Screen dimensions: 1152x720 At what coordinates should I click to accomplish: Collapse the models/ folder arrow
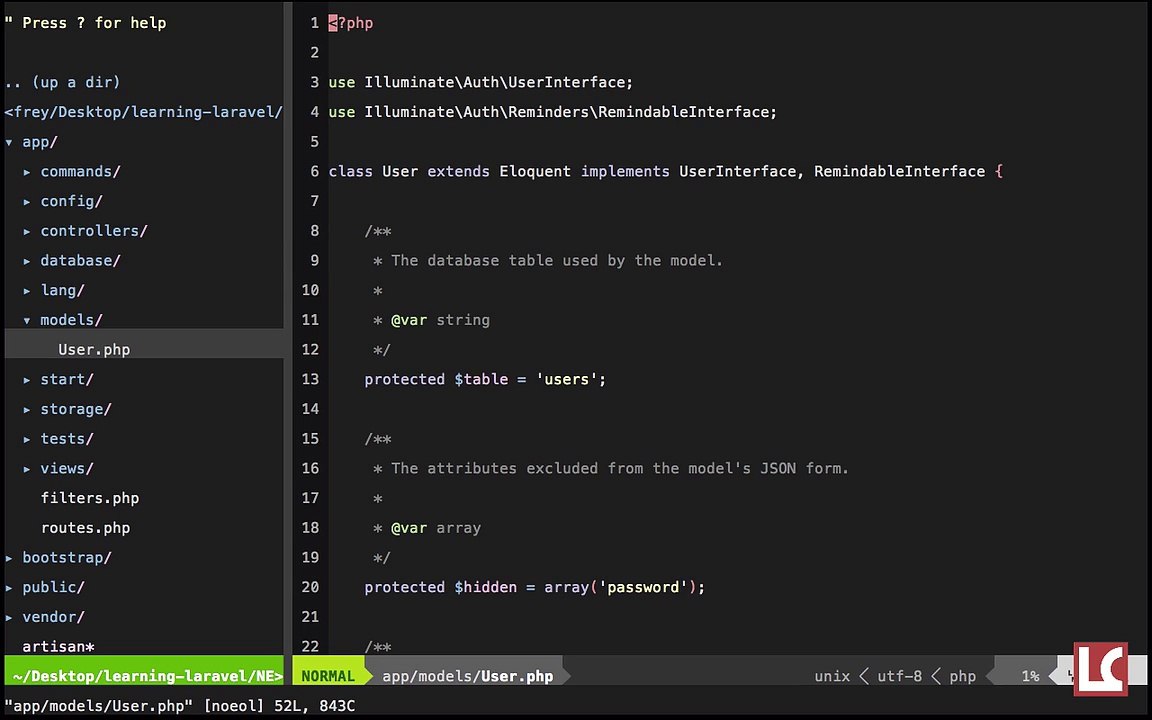pos(27,321)
